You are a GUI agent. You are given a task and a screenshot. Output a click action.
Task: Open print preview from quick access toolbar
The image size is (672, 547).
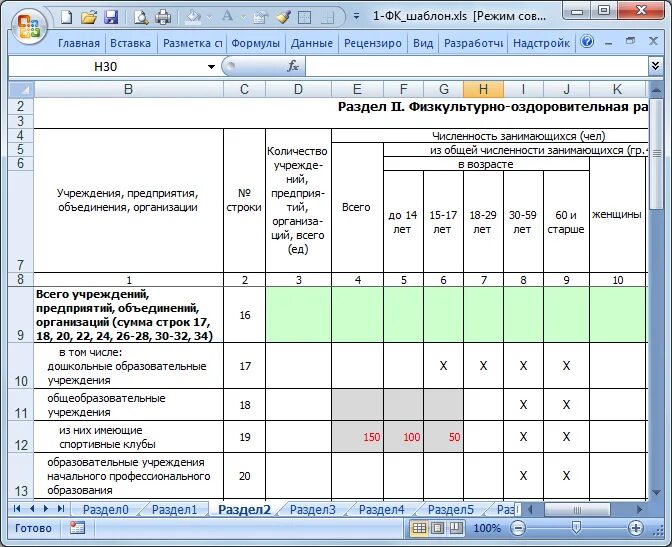coord(141,17)
